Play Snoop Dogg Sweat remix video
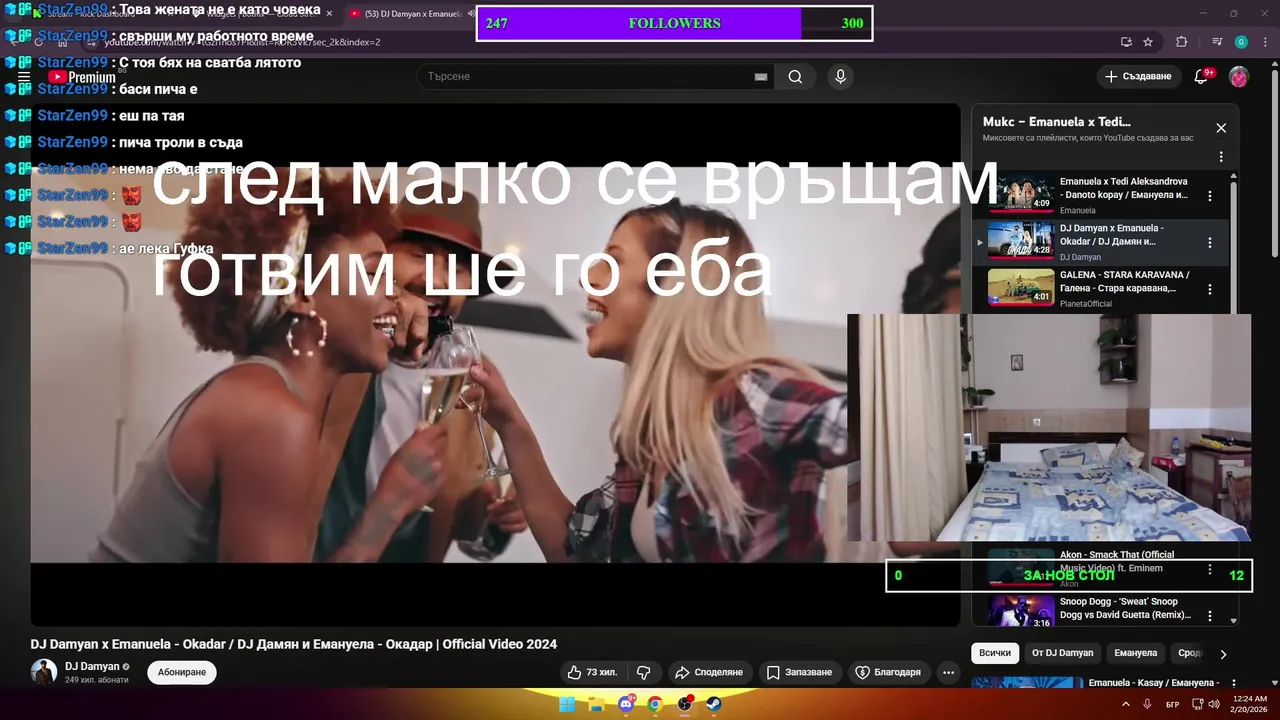The image size is (1280, 720). point(1100,610)
